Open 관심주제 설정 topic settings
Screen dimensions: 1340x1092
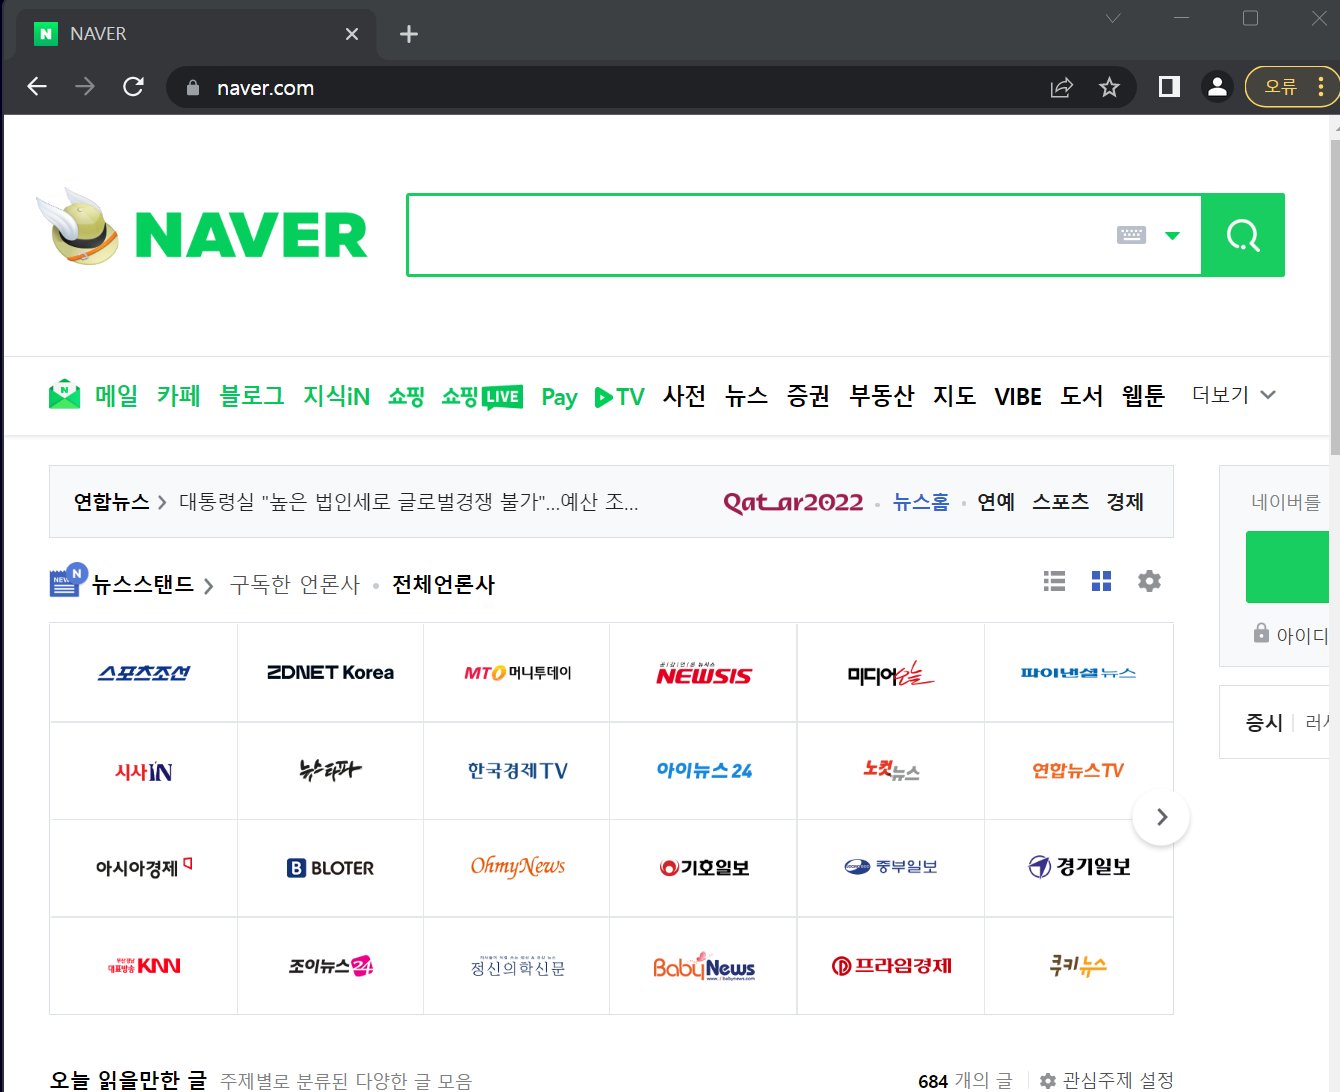[1107, 1081]
